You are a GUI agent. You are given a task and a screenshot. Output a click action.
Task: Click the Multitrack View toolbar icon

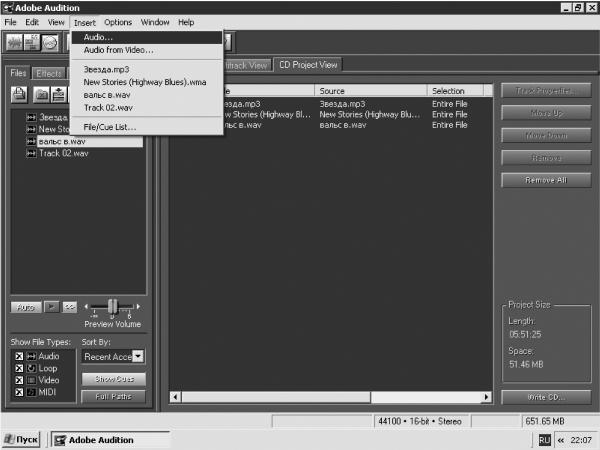point(32,42)
